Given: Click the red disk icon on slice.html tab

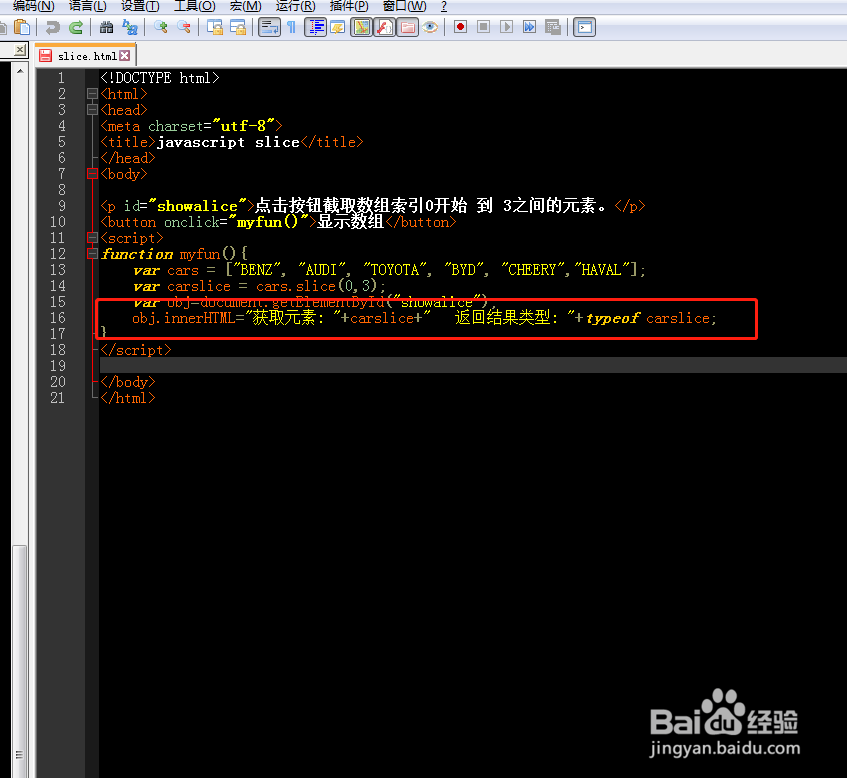Looking at the screenshot, I should [46, 56].
